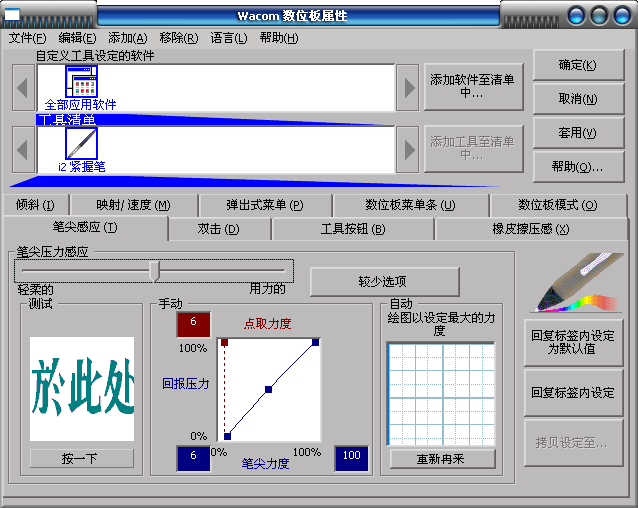Viewport: 638px width, 508px height.
Task: Click the 确定(K) button
Action: pos(578,65)
